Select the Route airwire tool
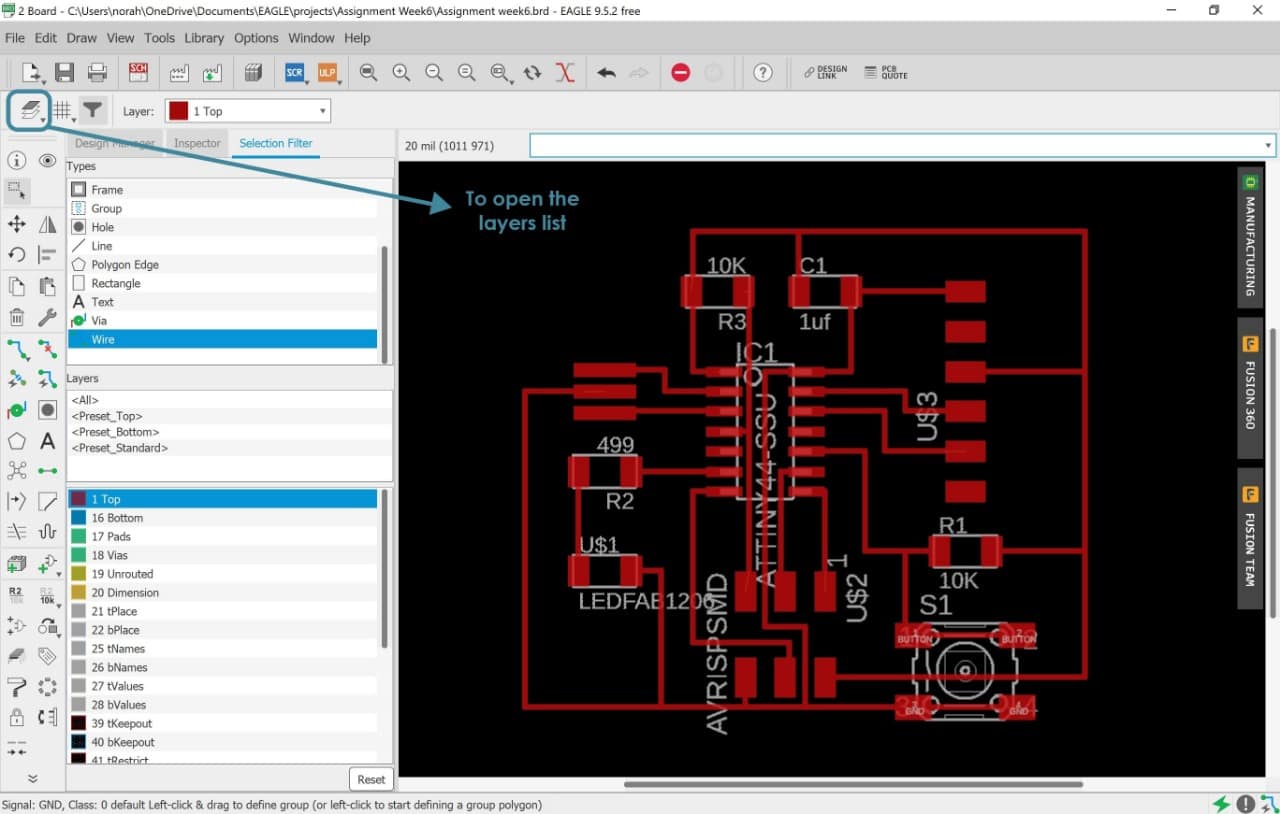1280x814 pixels. 17,349
